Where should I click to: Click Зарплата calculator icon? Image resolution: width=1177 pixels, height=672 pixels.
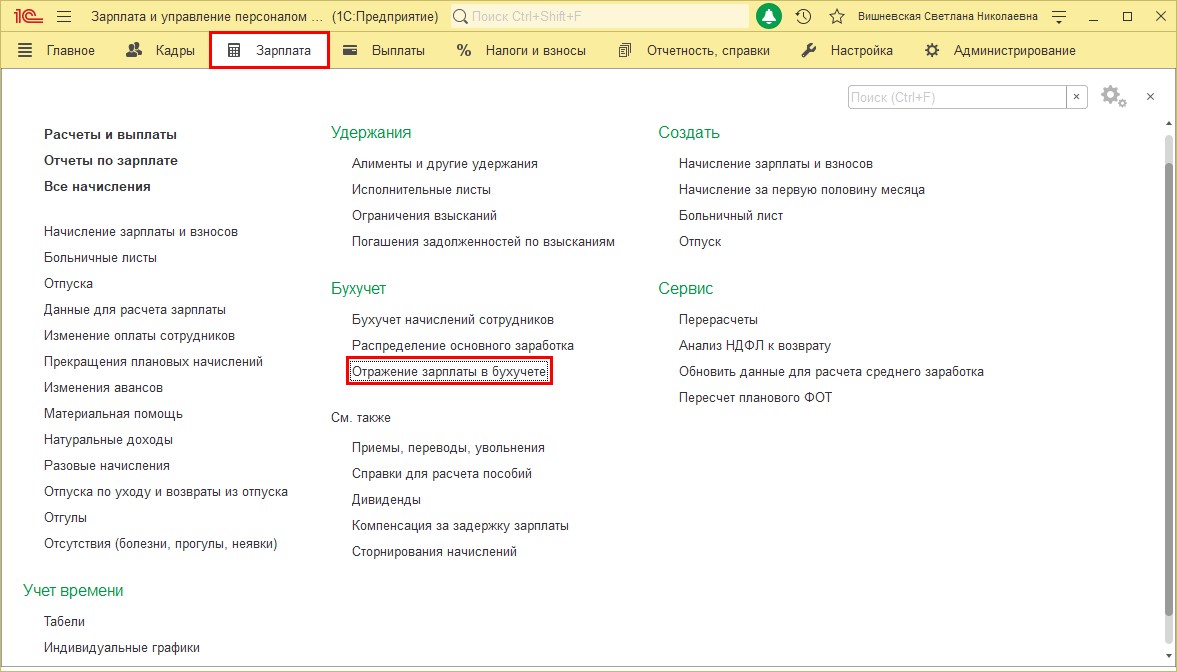234,50
